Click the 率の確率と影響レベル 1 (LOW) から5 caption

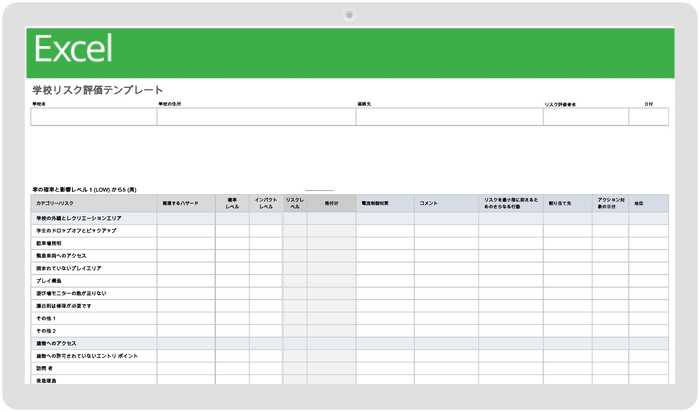[84, 190]
